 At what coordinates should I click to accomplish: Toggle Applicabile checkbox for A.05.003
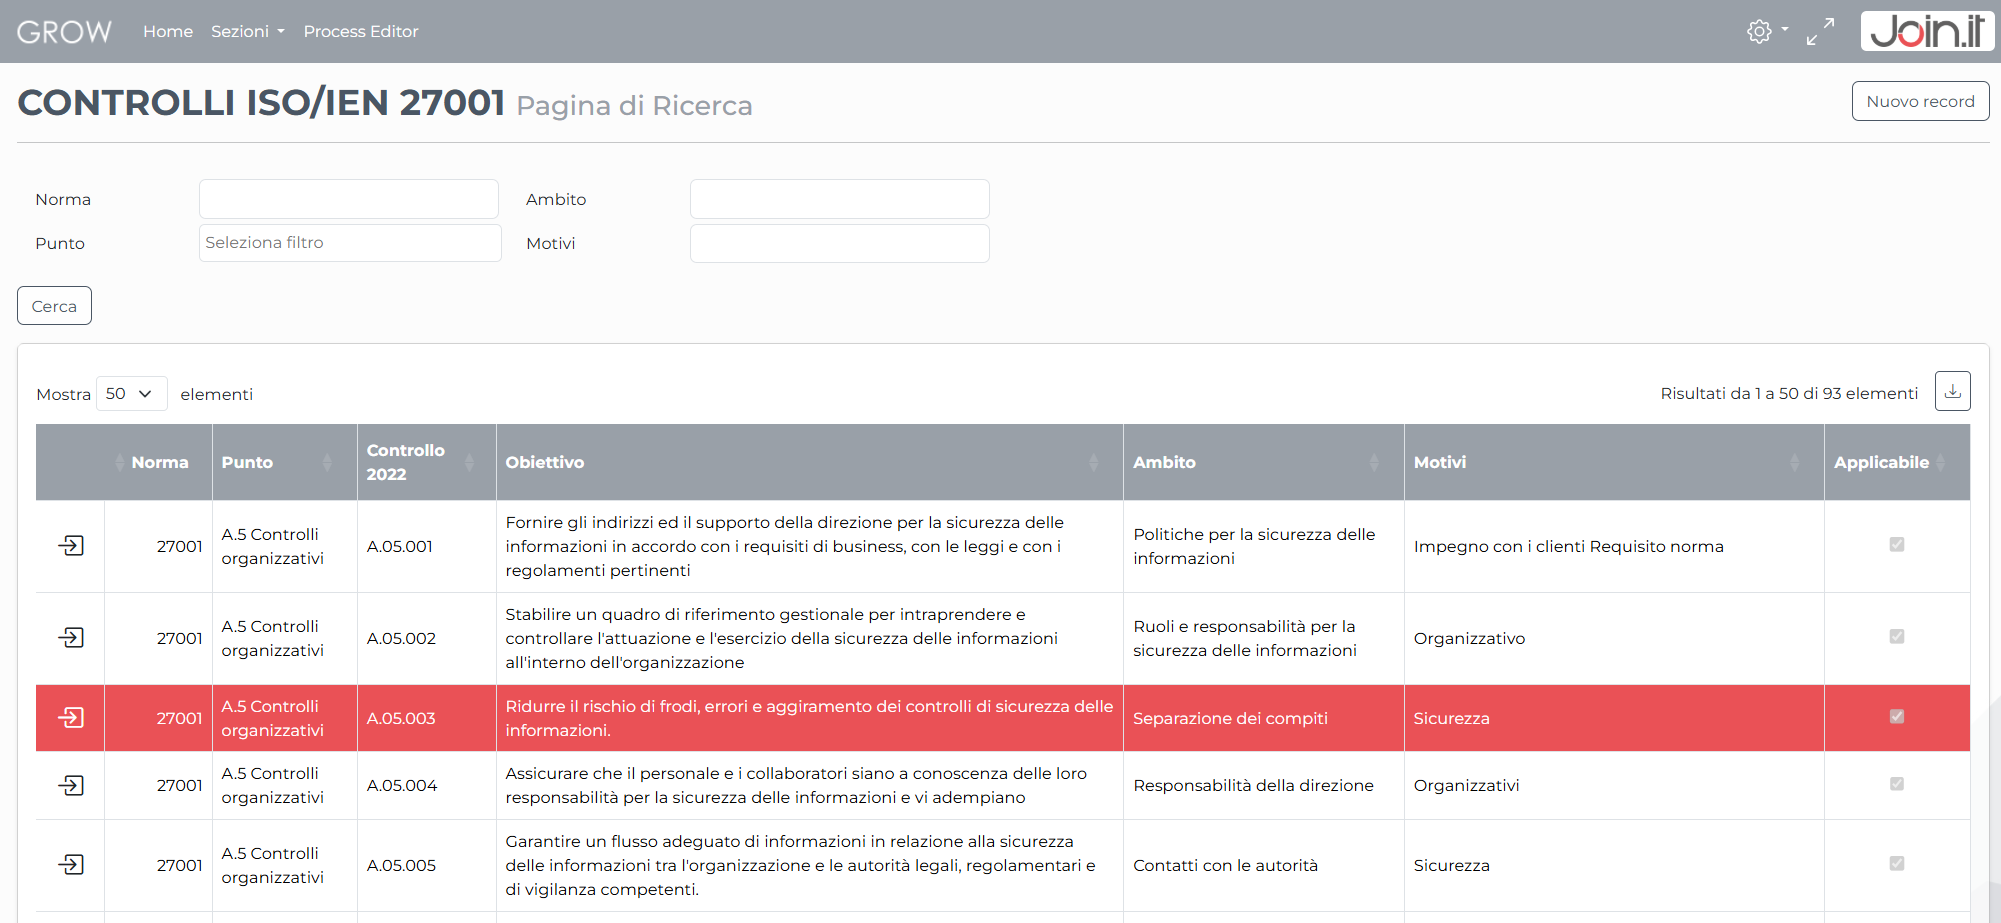[x=1896, y=717]
